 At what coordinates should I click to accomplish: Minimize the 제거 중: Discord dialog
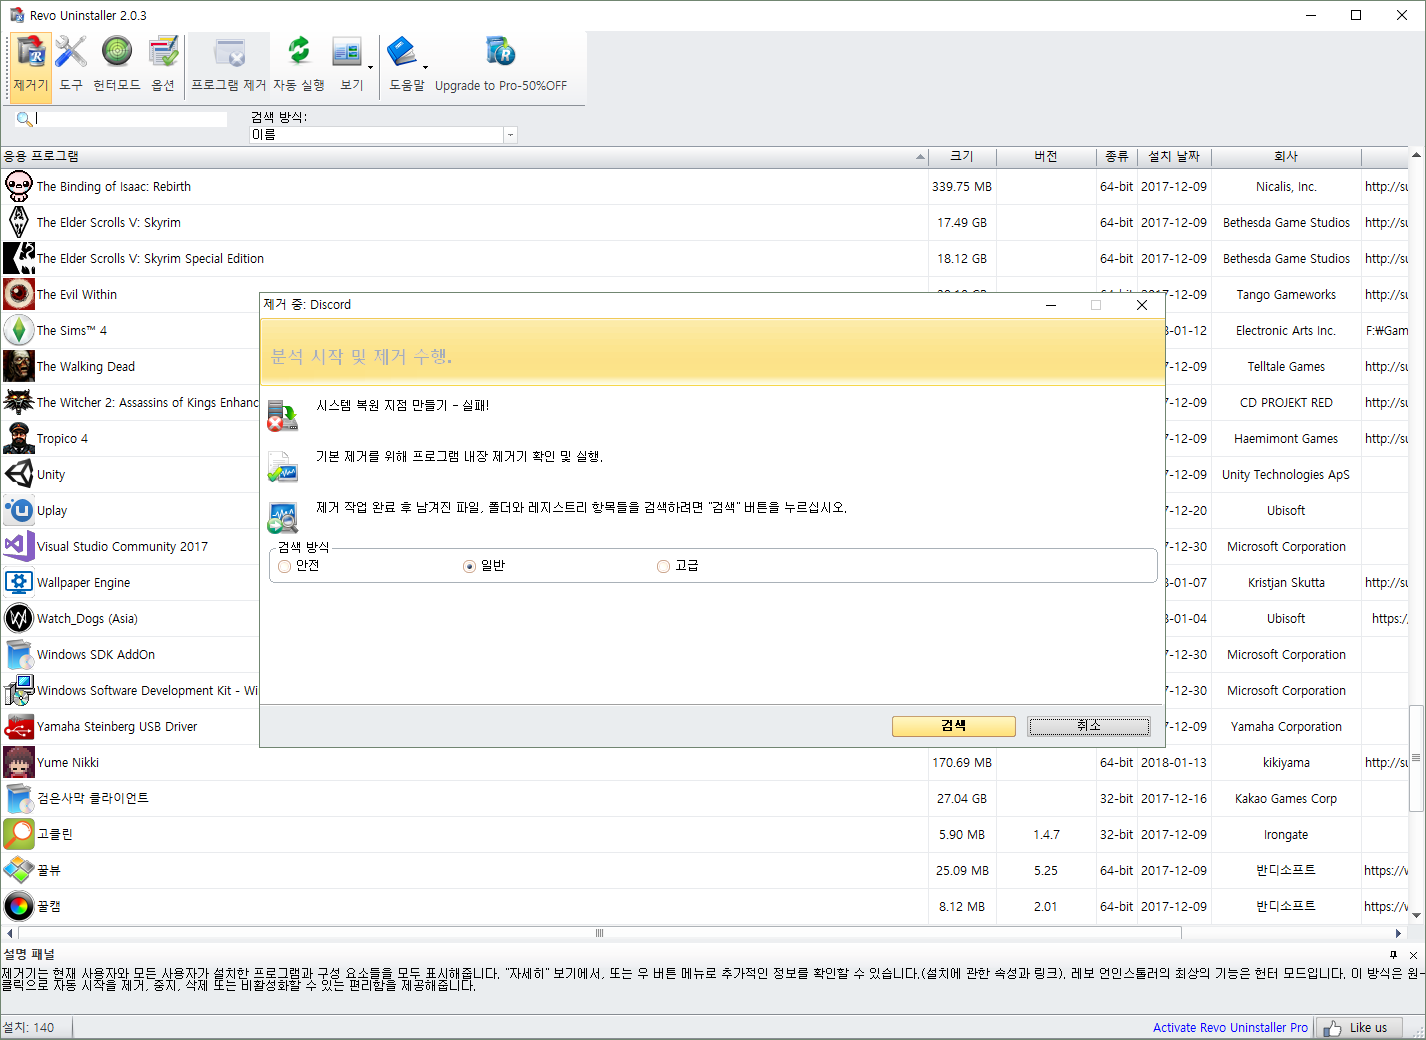[1051, 305]
